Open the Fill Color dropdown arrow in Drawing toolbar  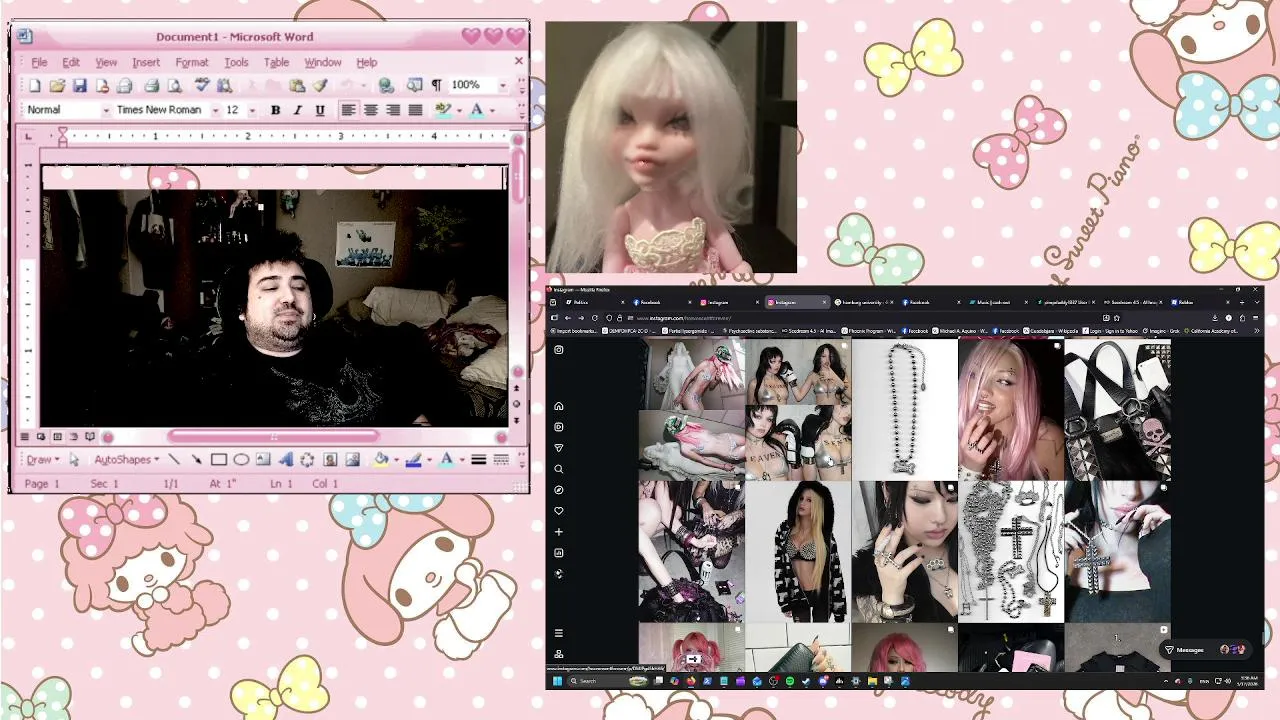click(395, 460)
